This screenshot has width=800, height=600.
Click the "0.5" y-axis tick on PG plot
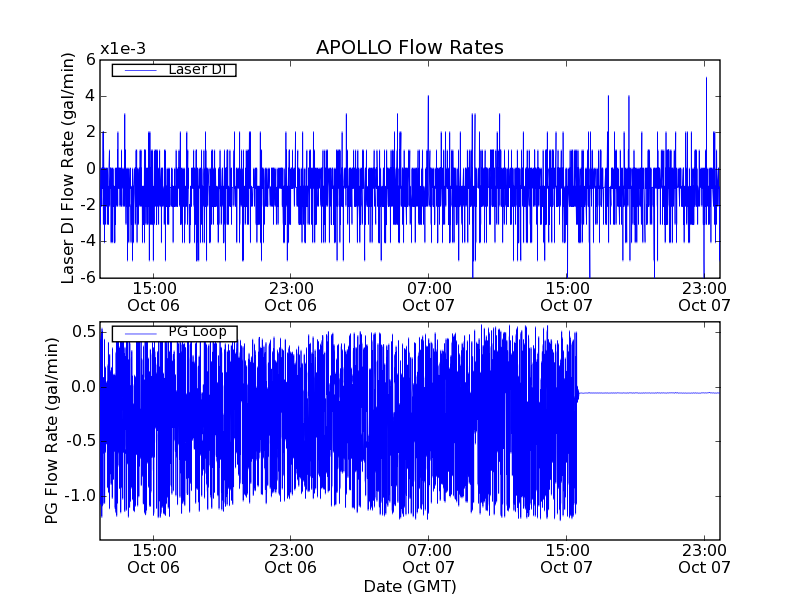(83, 332)
